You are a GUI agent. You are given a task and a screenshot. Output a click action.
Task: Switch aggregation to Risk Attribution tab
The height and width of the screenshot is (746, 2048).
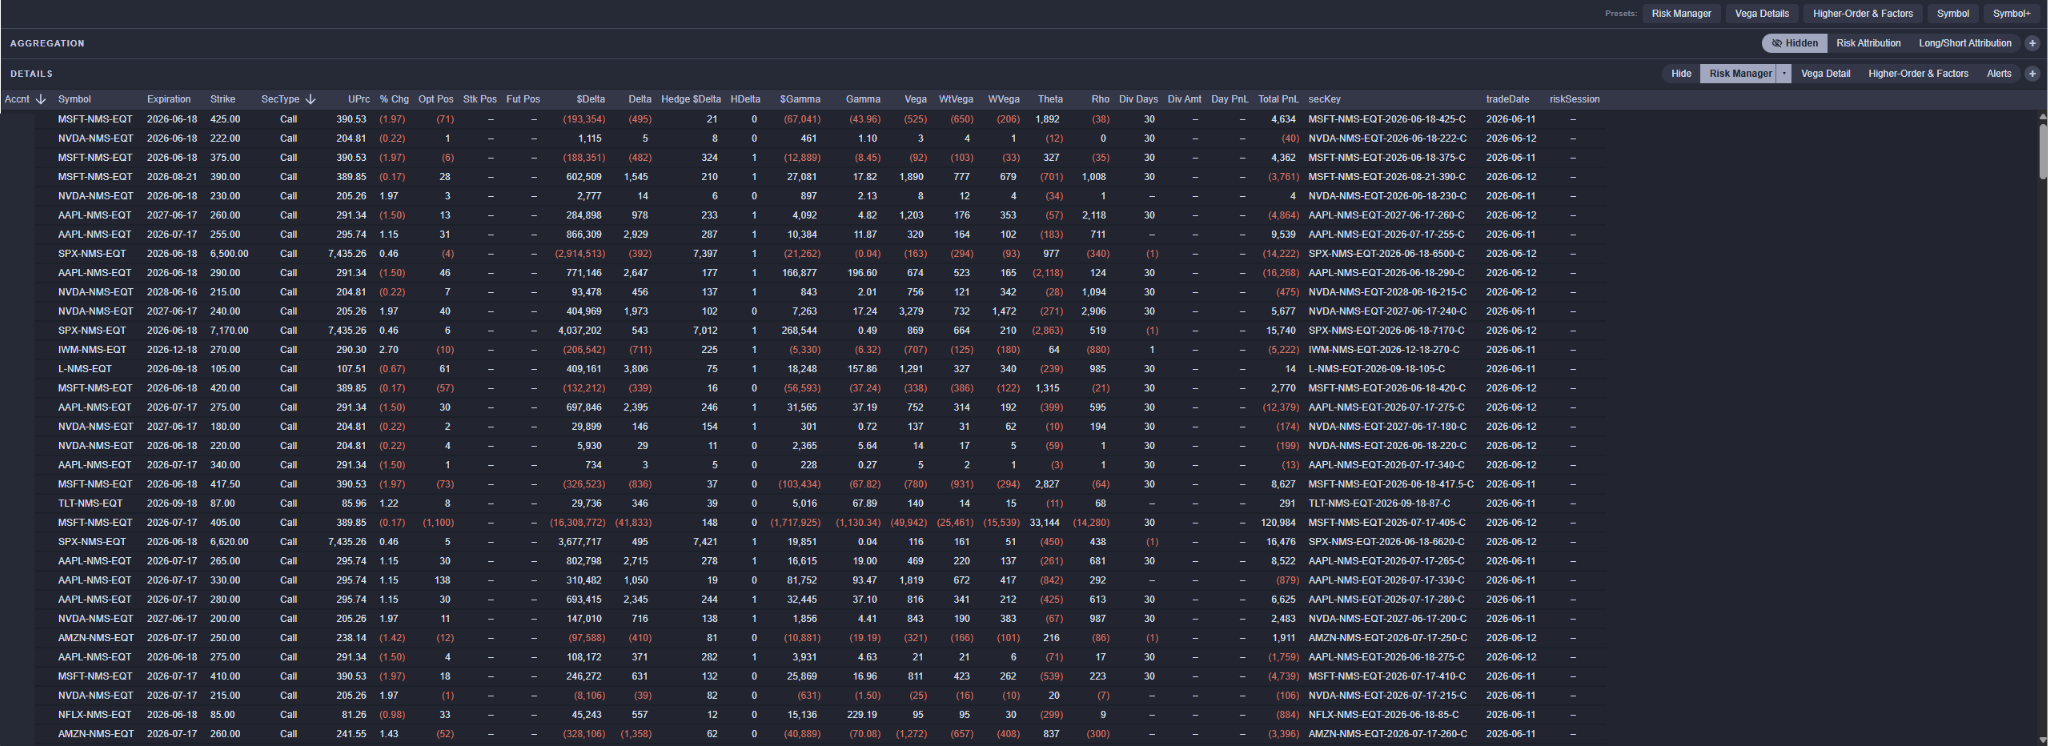[1868, 43]
